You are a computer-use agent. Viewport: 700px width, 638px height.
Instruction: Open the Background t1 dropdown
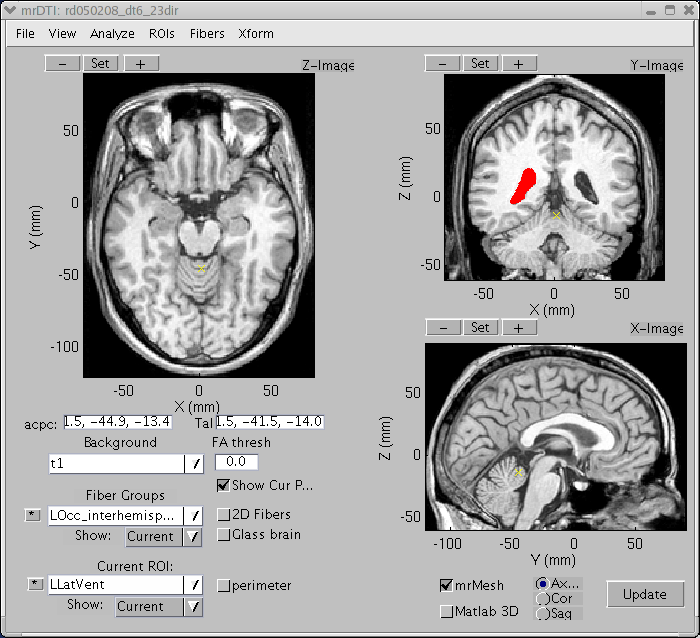pyautogui.click(x=196, y=464)
